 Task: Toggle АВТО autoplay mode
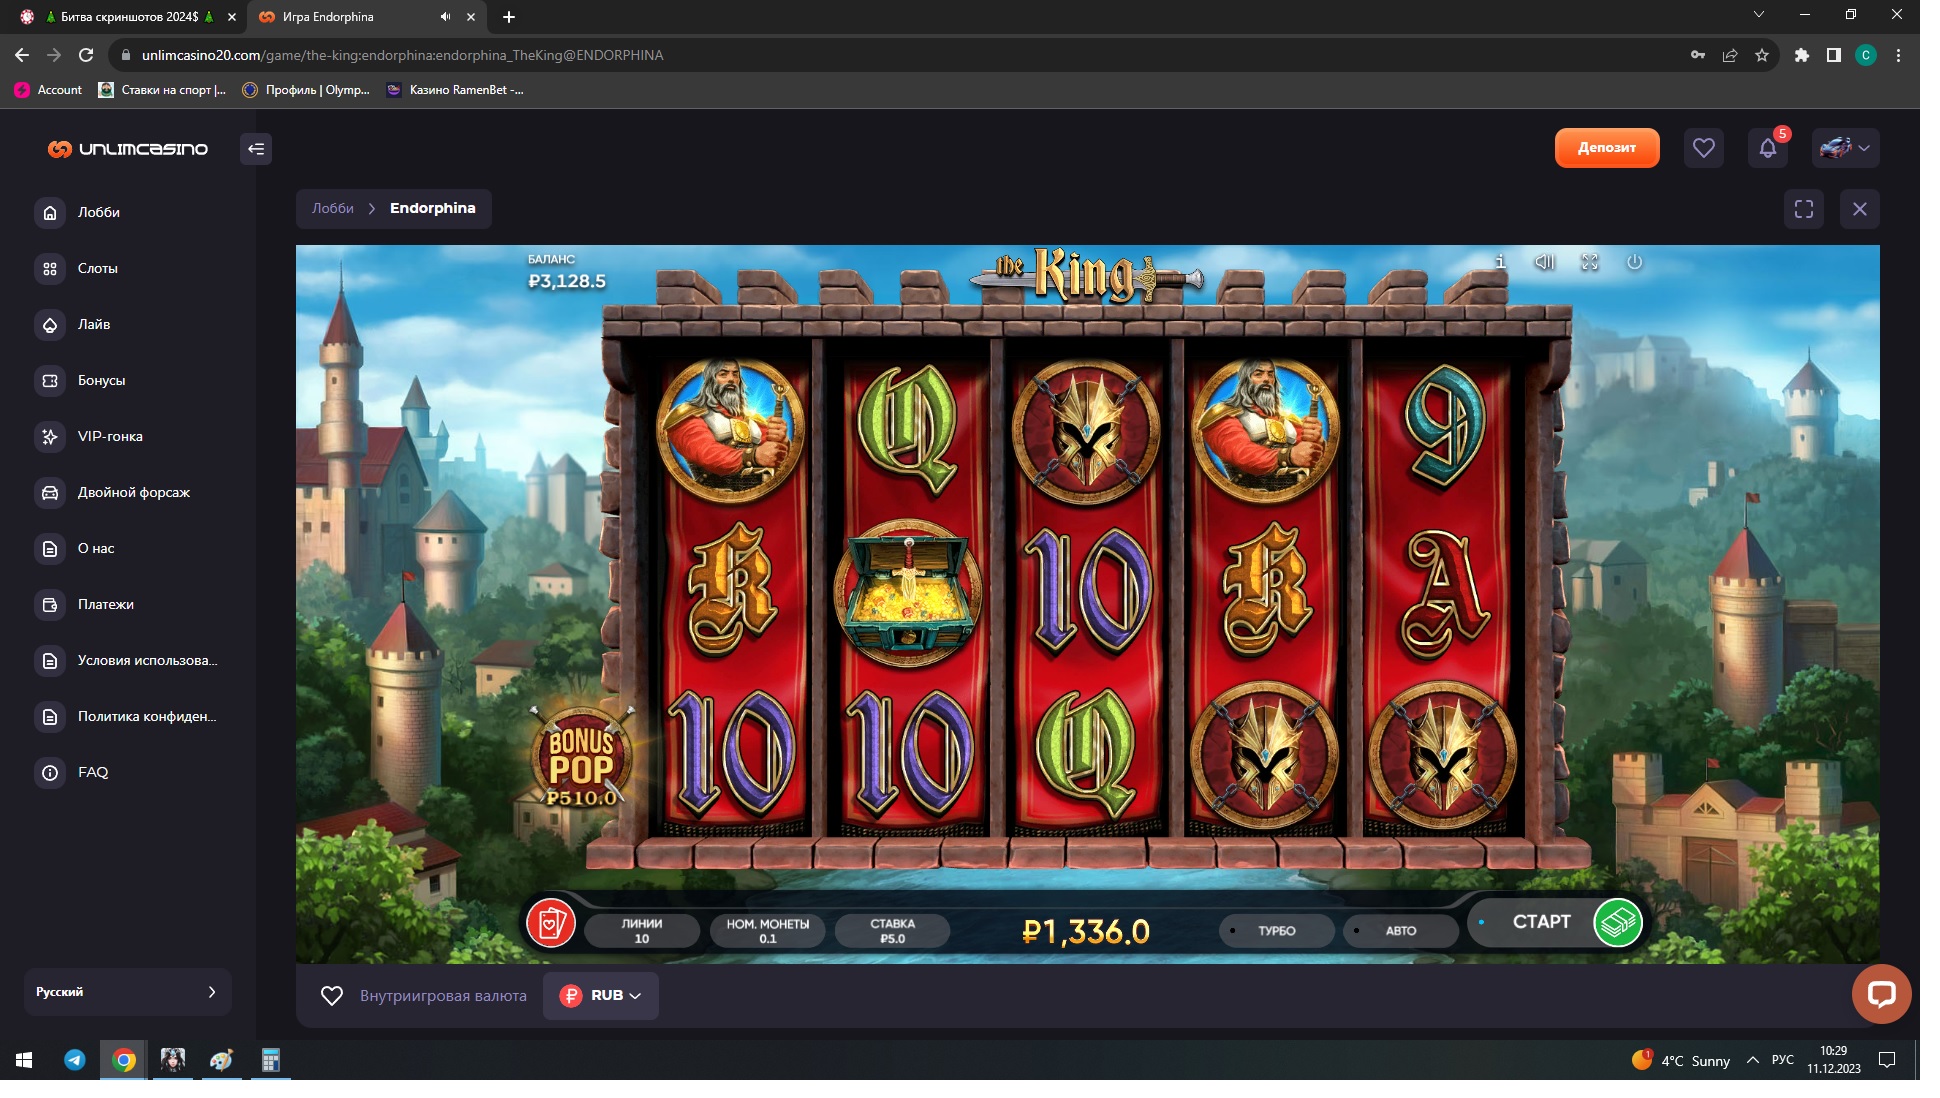click(1400, 931)
